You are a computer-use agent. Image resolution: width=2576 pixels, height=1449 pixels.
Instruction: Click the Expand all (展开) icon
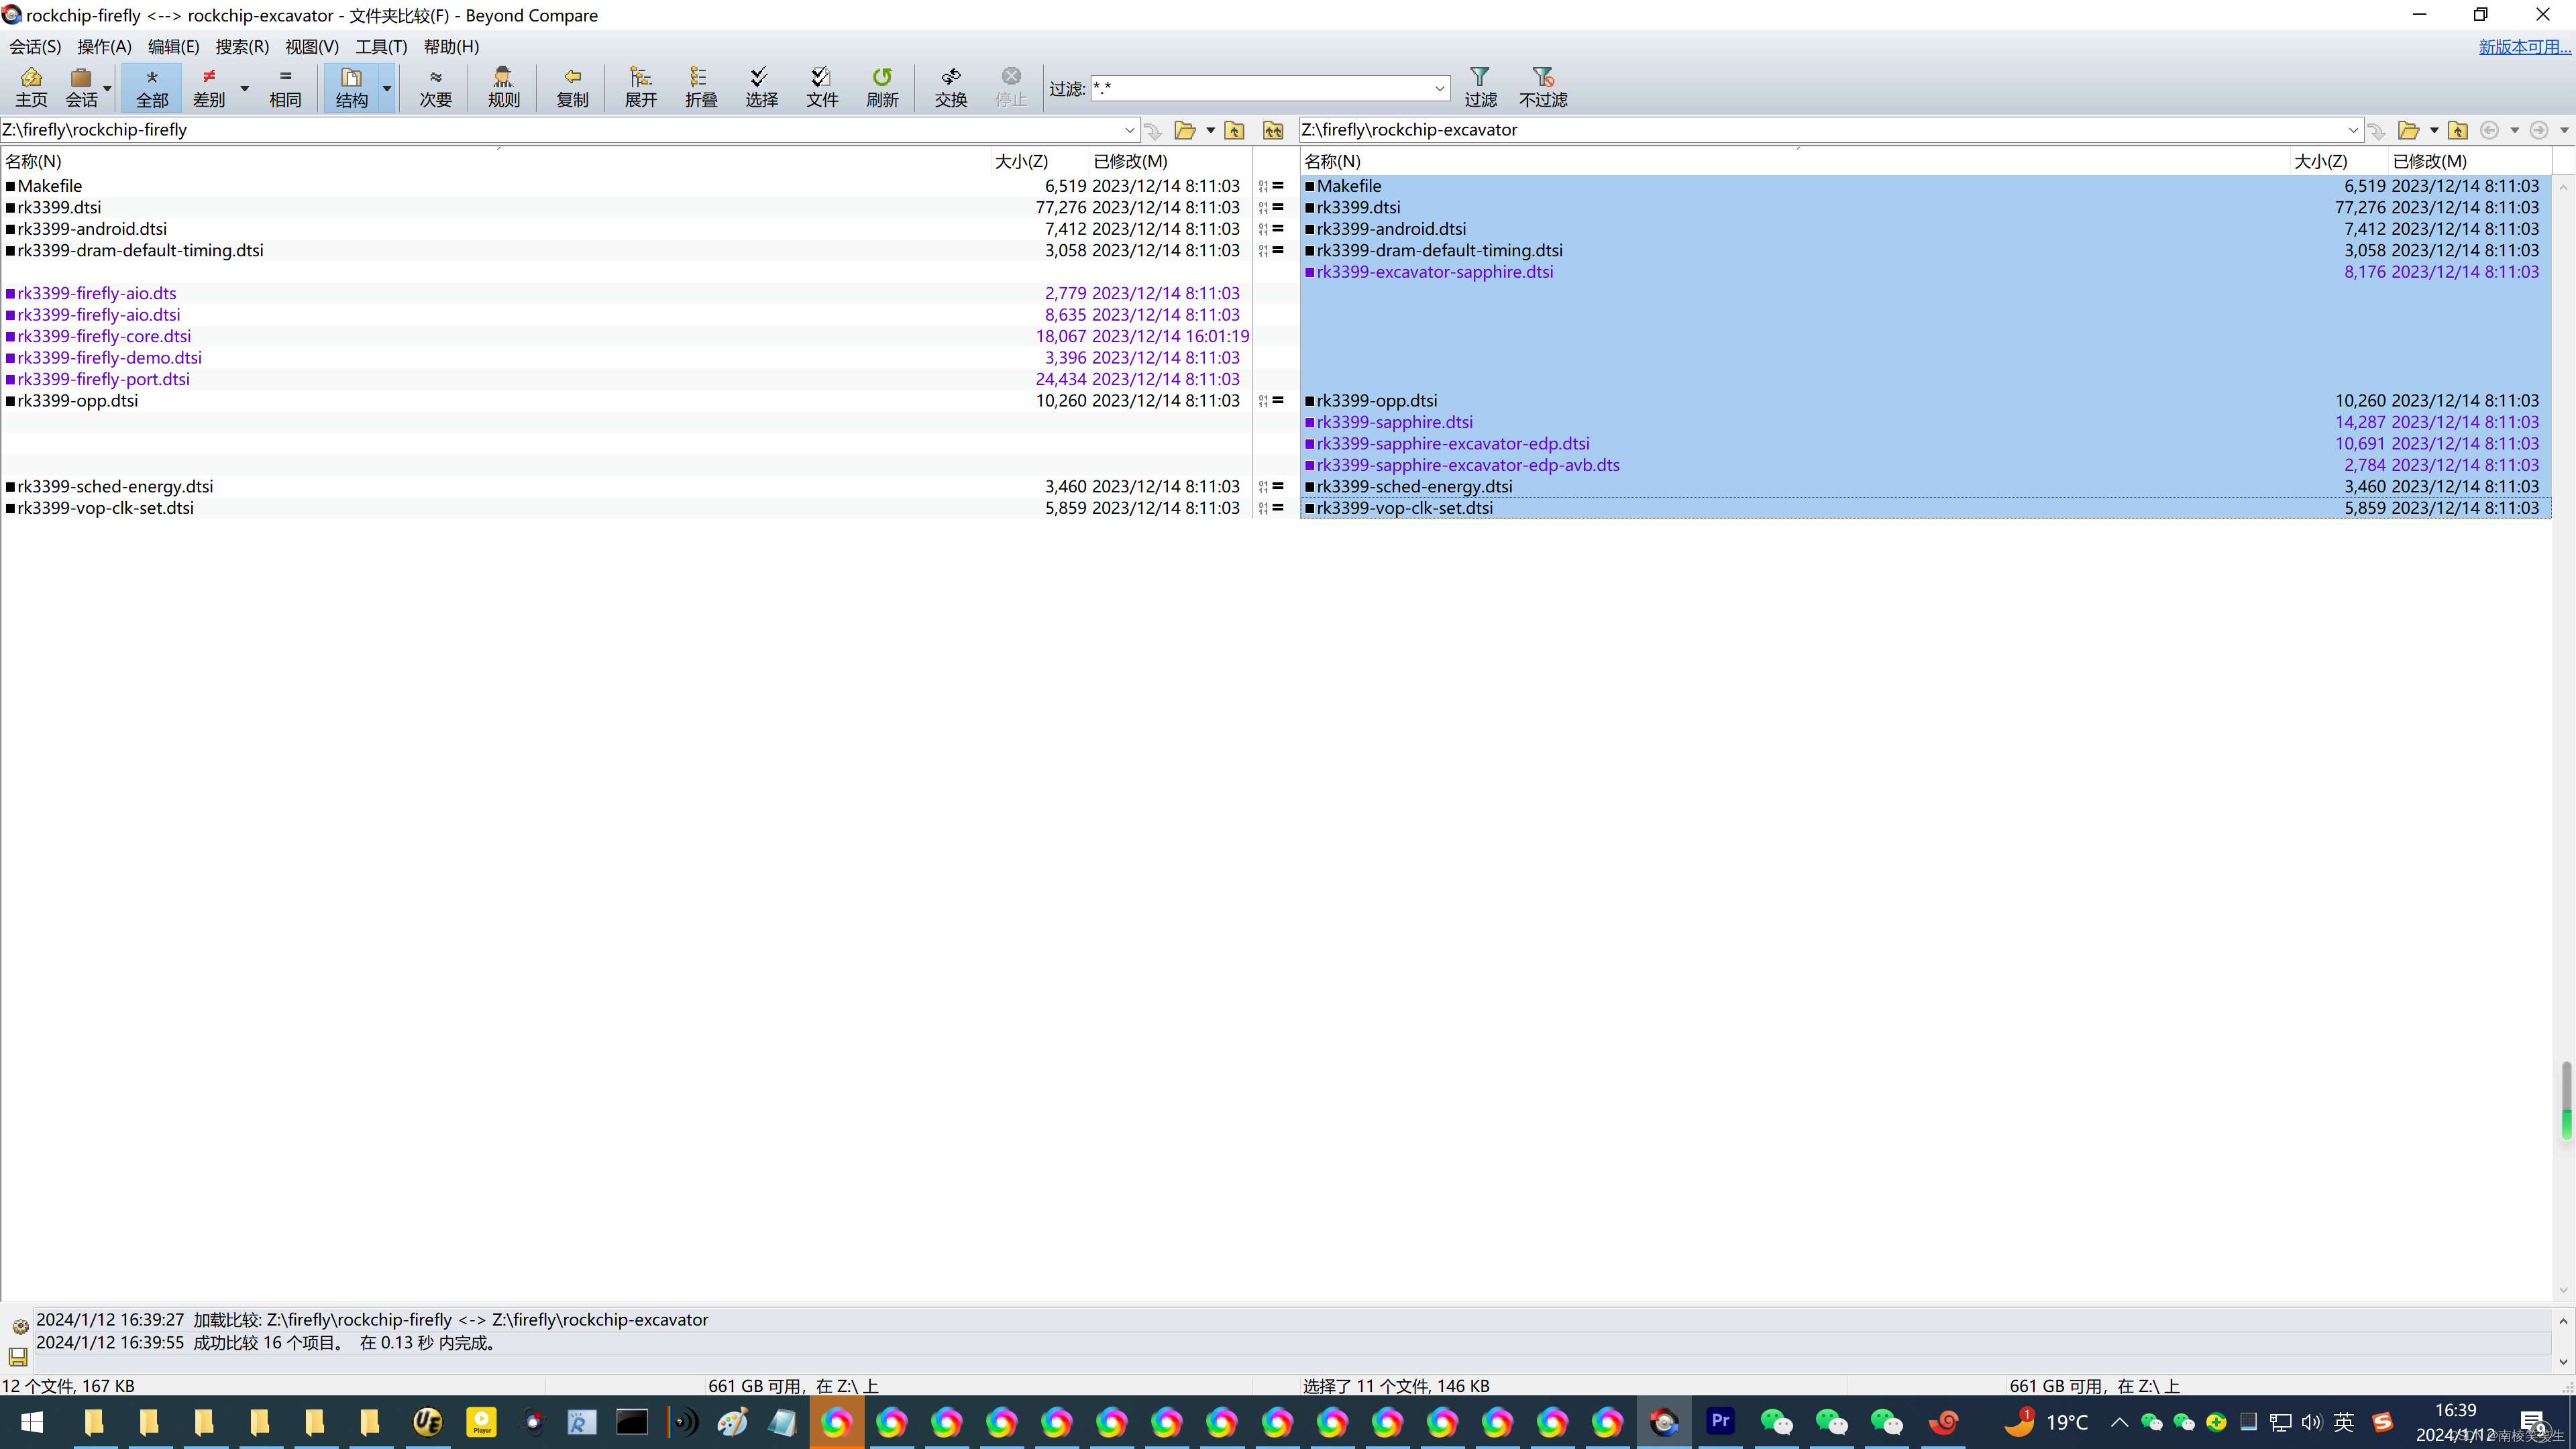click(640, 87)
